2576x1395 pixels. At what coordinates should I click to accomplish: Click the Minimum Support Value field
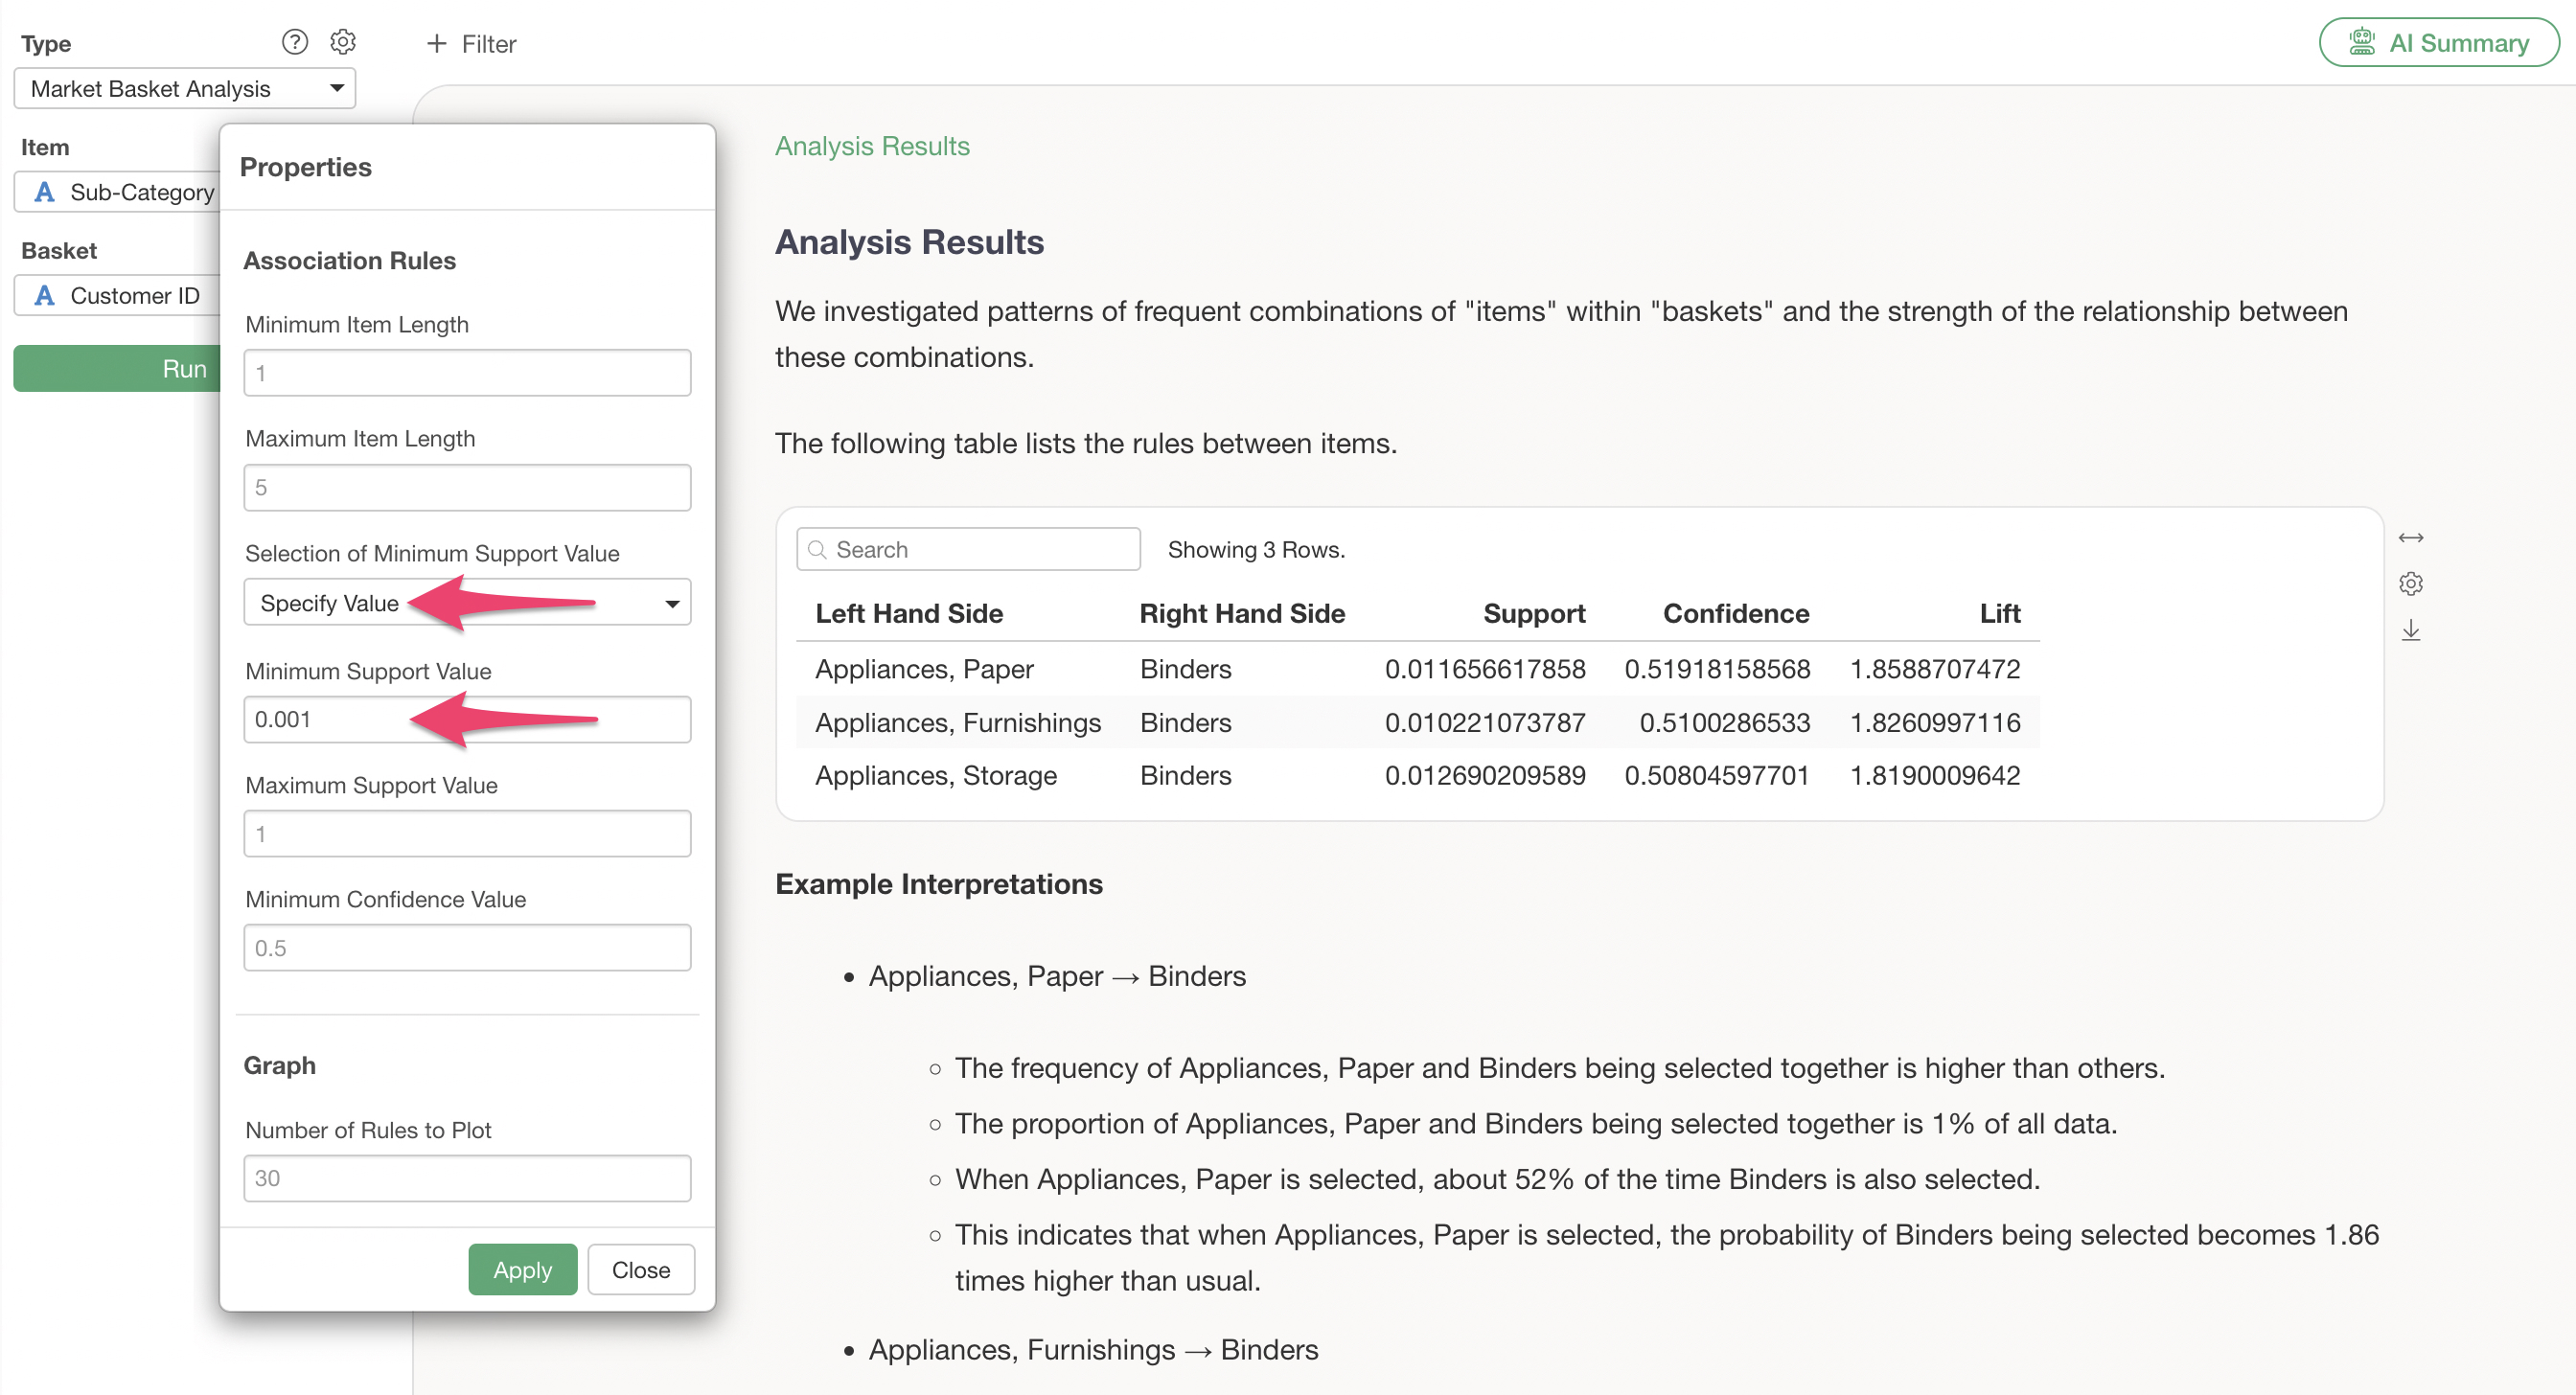(x=467, y=720)
